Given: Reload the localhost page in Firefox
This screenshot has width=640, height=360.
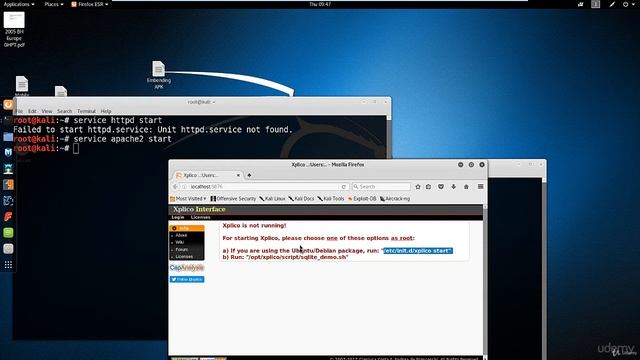Looking at the screenshot, I should click(344, 187).
